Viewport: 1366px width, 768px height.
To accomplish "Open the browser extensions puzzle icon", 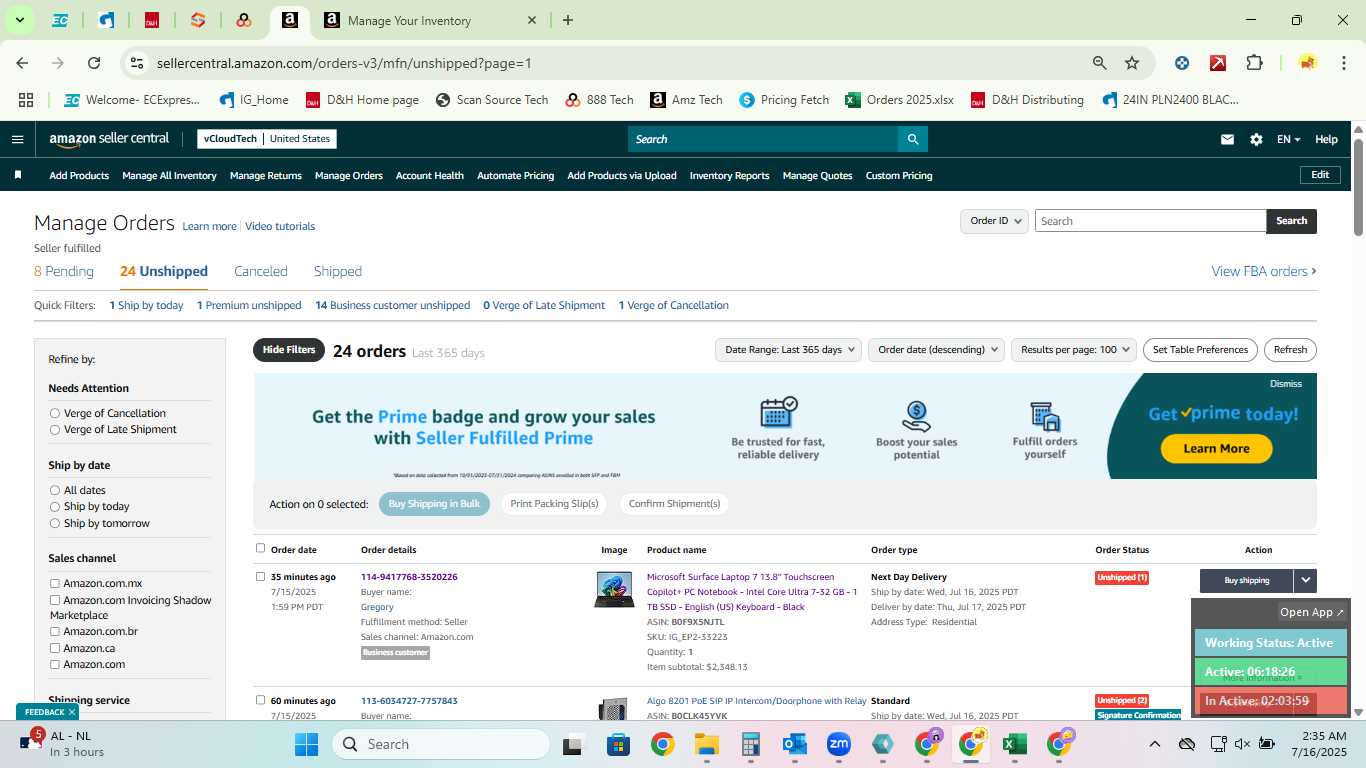I will (1254, 63).
